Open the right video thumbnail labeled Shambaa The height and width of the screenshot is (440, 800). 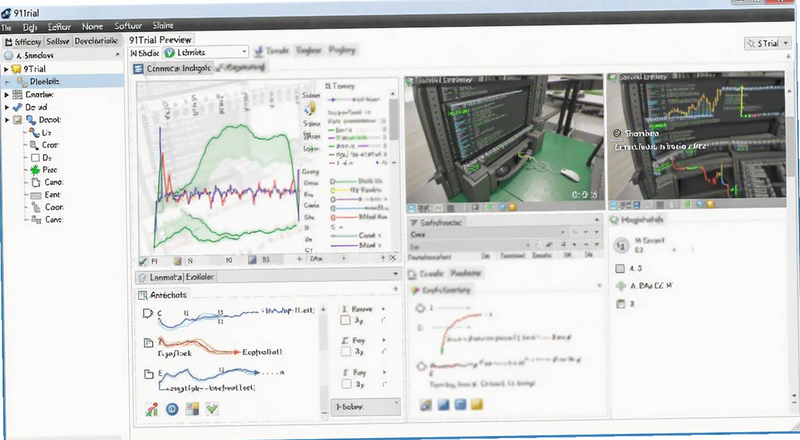(x=696, y=136)
